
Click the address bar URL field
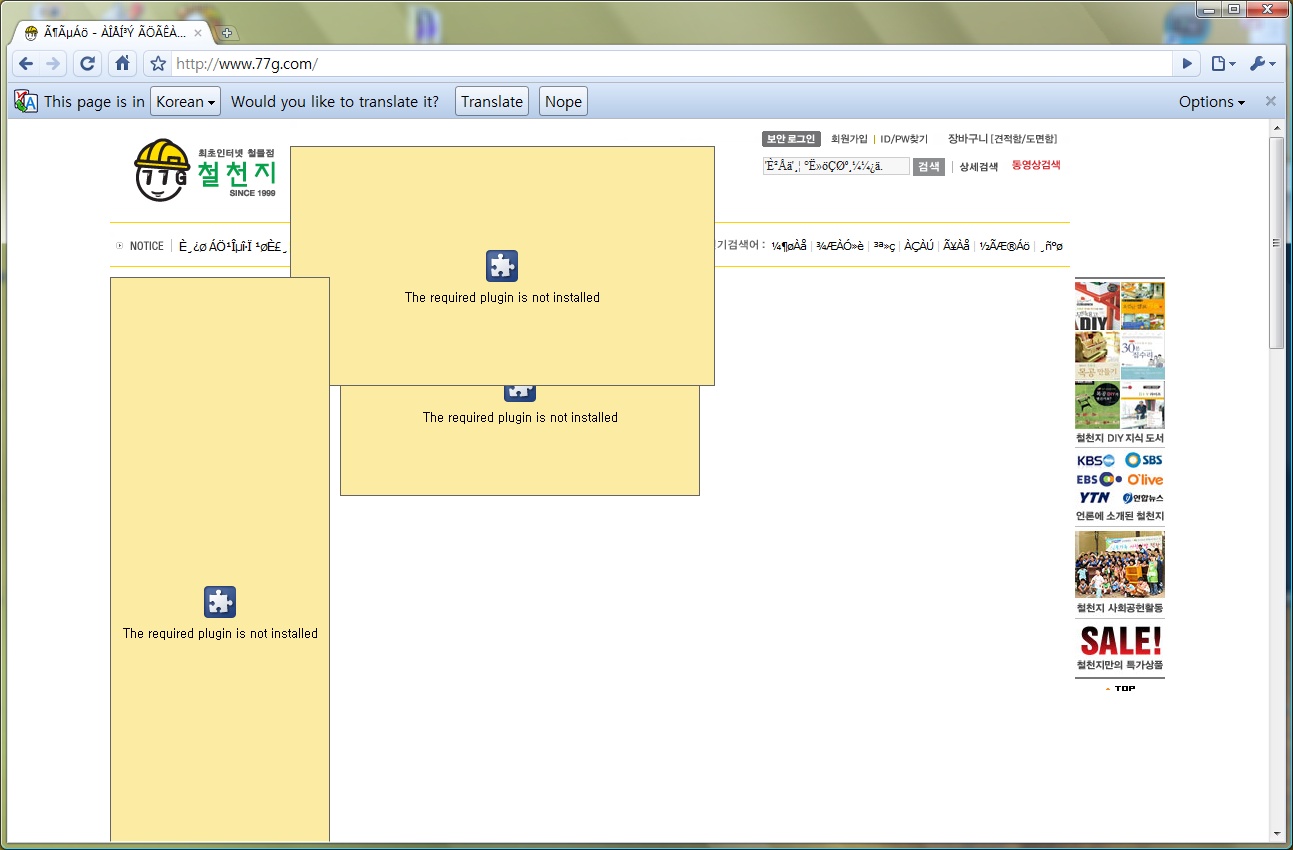(x=670, y=64)
